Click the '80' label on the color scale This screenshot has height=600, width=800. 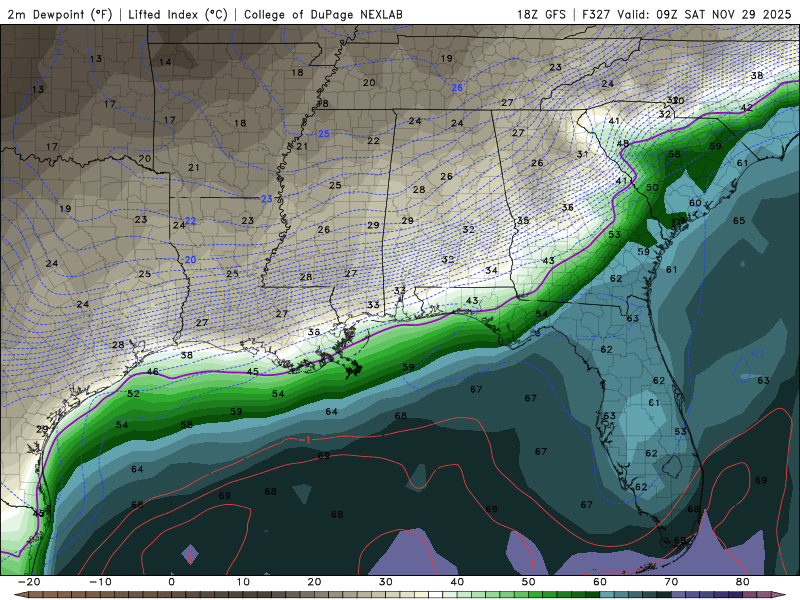pos(743,582)
